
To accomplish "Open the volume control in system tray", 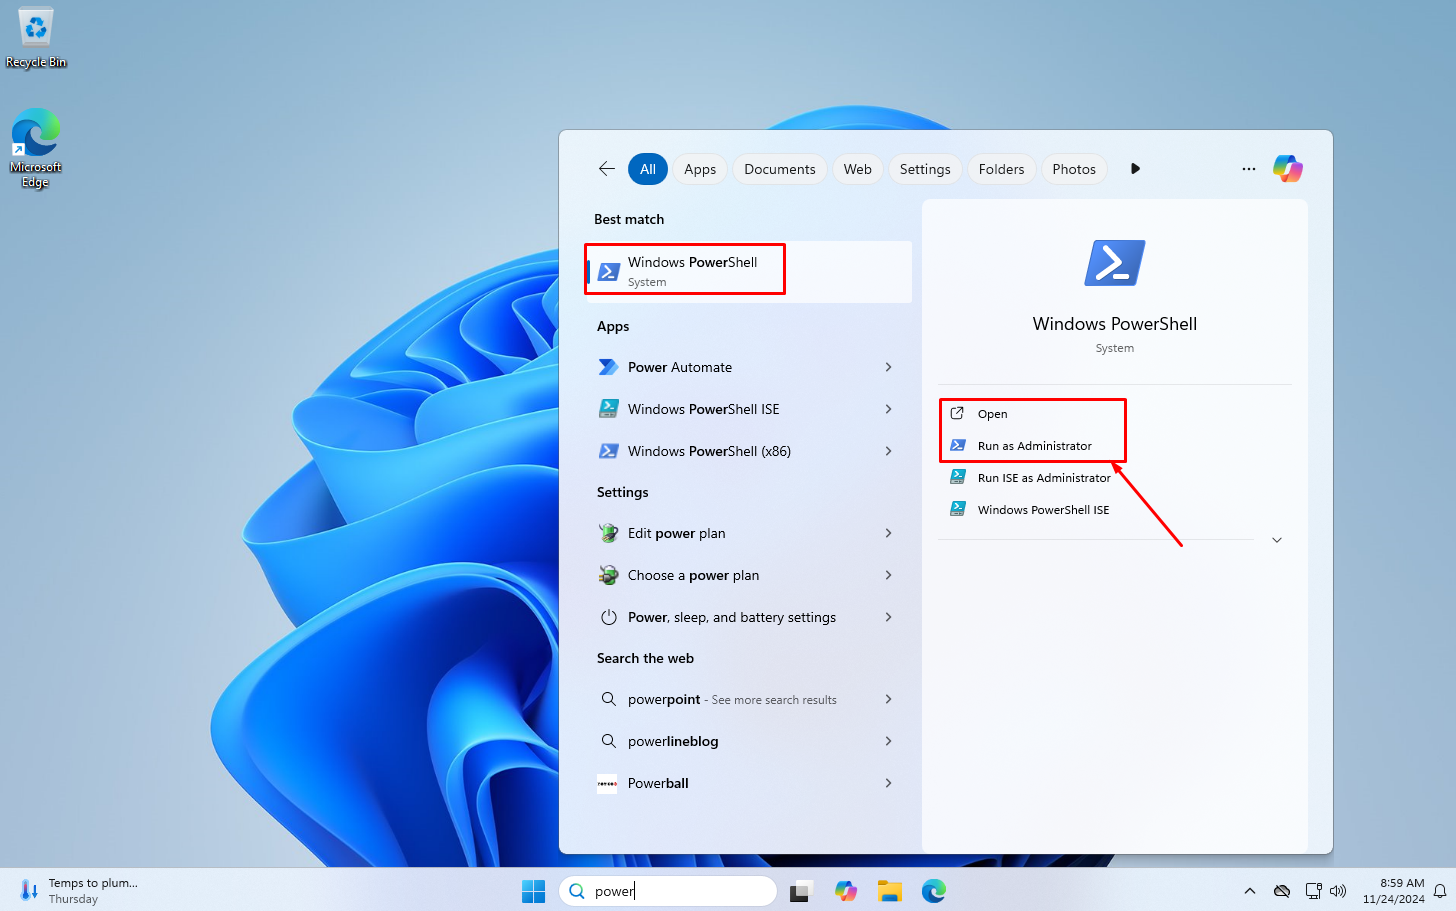I will pos(1338,890).
